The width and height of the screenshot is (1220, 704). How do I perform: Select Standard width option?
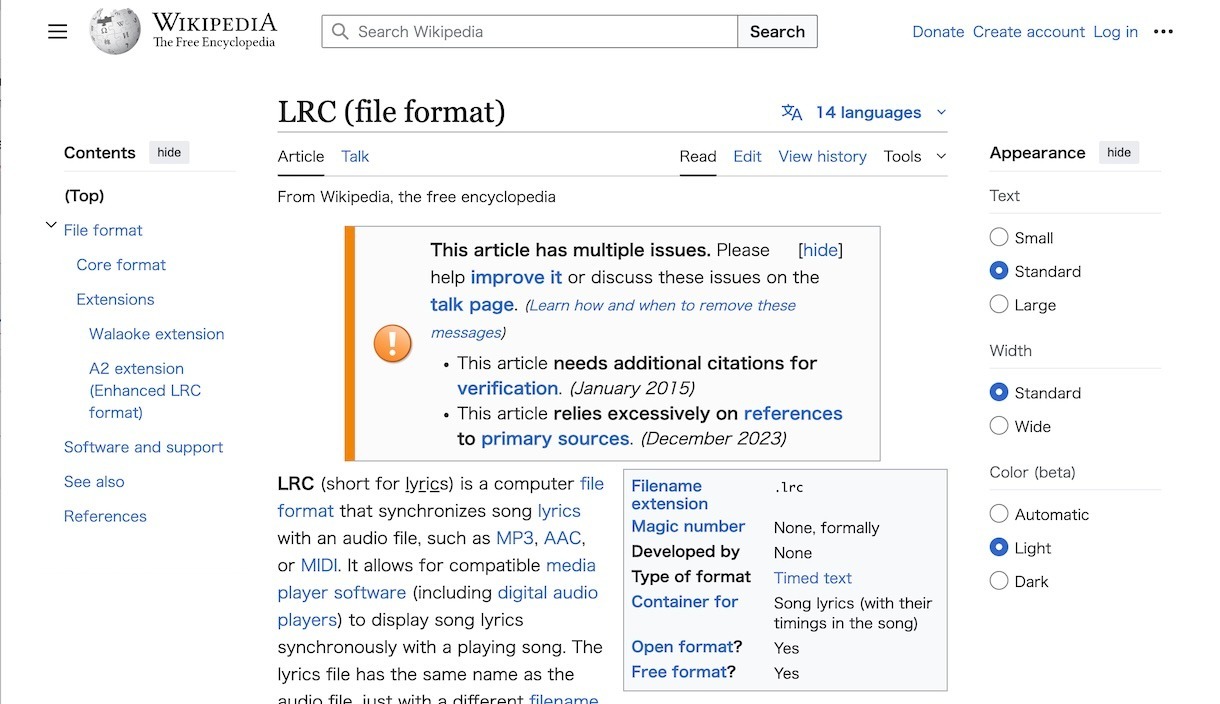tap(998, 392)
